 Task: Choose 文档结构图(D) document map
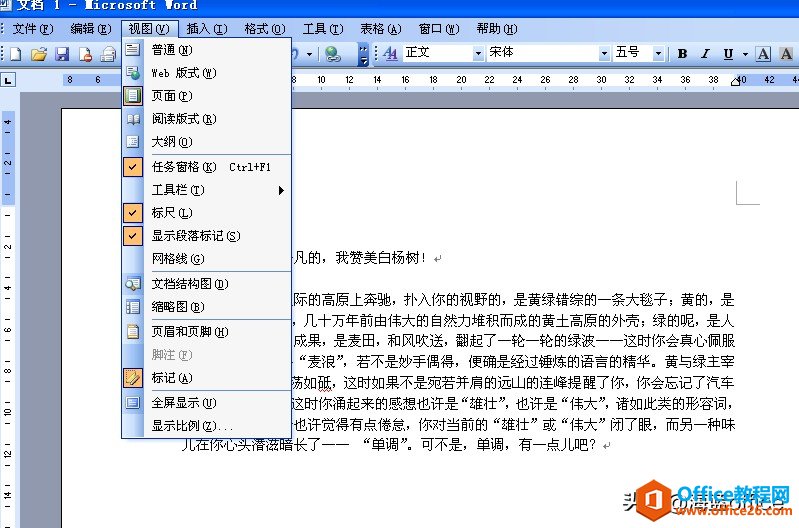click(x=207, y=283)
